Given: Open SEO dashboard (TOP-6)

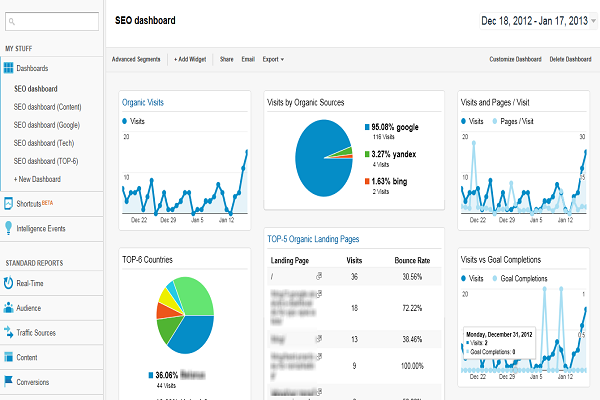Looking at the screenshot, I should [x=46, y=161].
